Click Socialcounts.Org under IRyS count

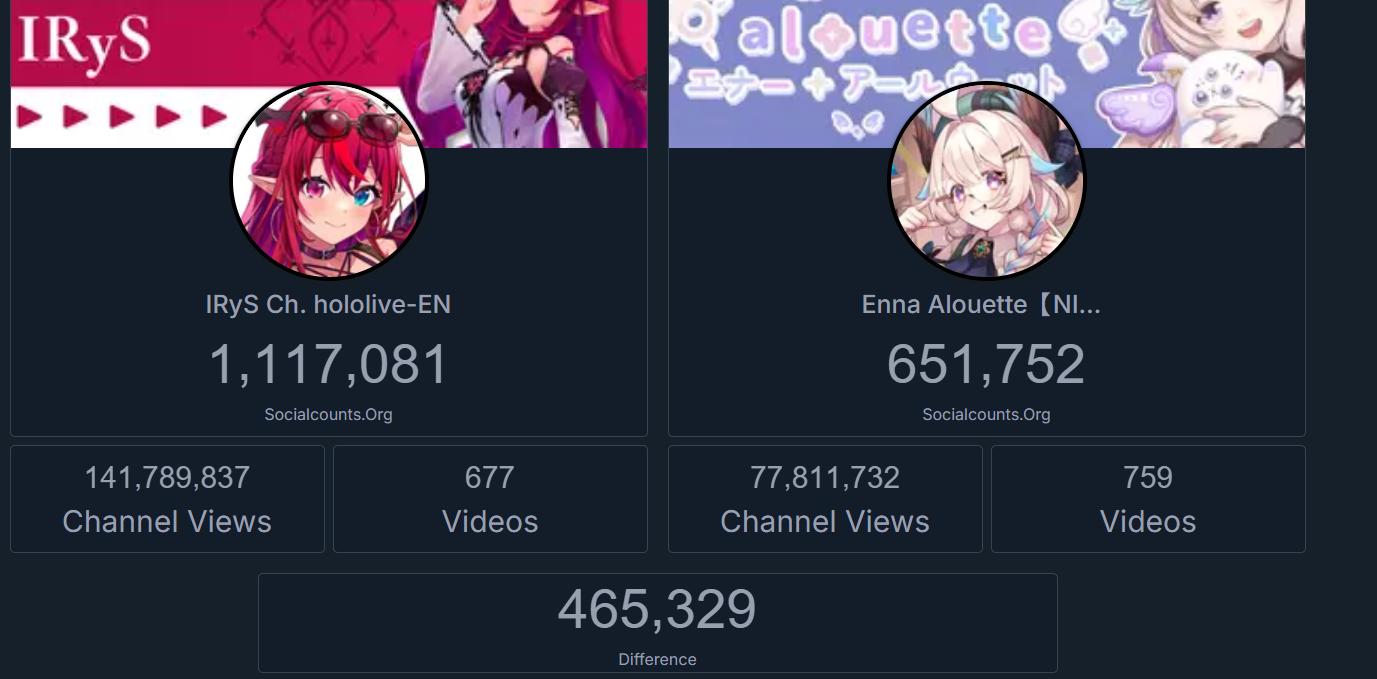tap(329, 414)
